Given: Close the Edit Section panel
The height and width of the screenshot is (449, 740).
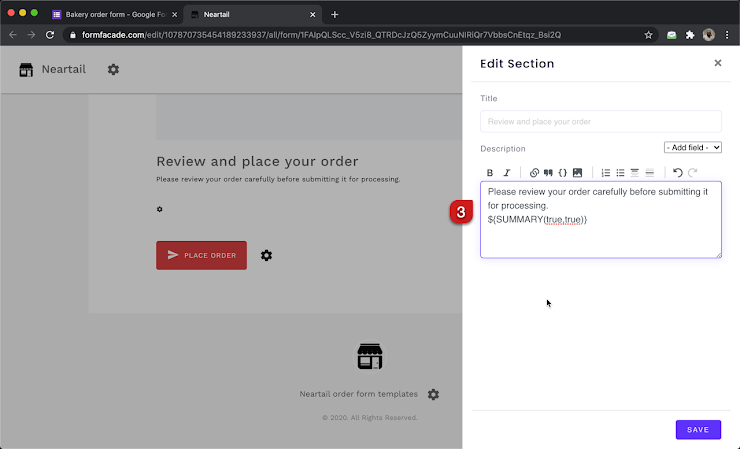Looking at the screenshot, I should click(x=717, y=63).
